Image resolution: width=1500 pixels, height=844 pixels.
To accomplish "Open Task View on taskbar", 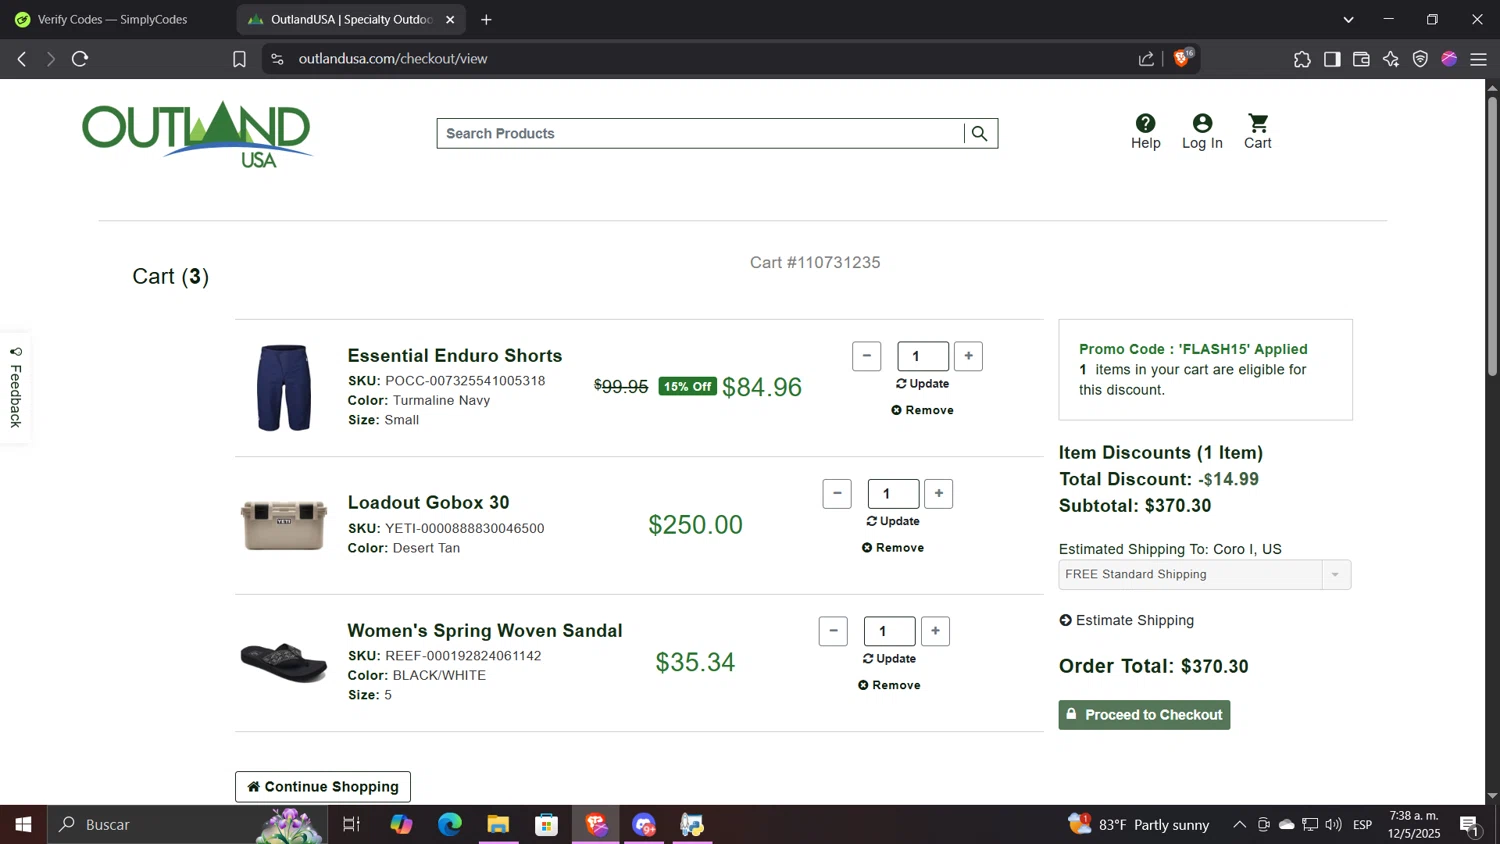I will [x=351, y=825].
